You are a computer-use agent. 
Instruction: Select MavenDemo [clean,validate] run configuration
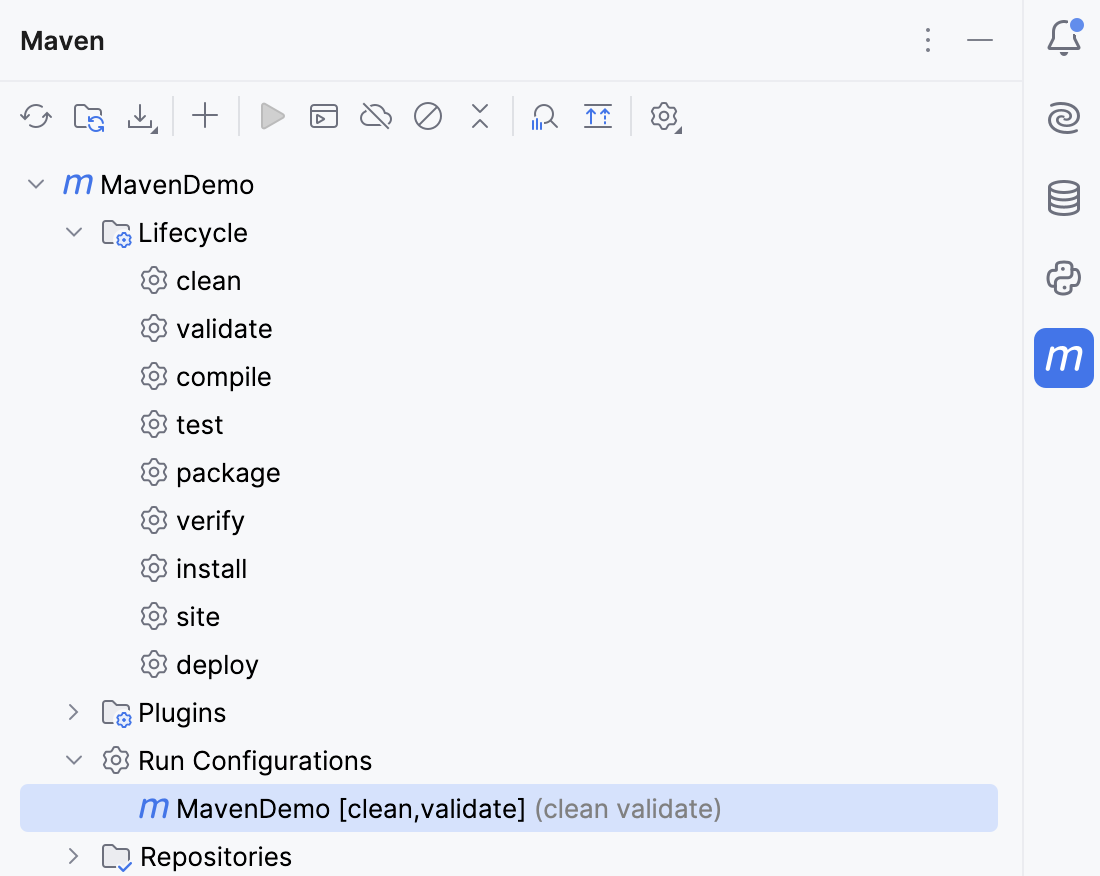[350, 809]
